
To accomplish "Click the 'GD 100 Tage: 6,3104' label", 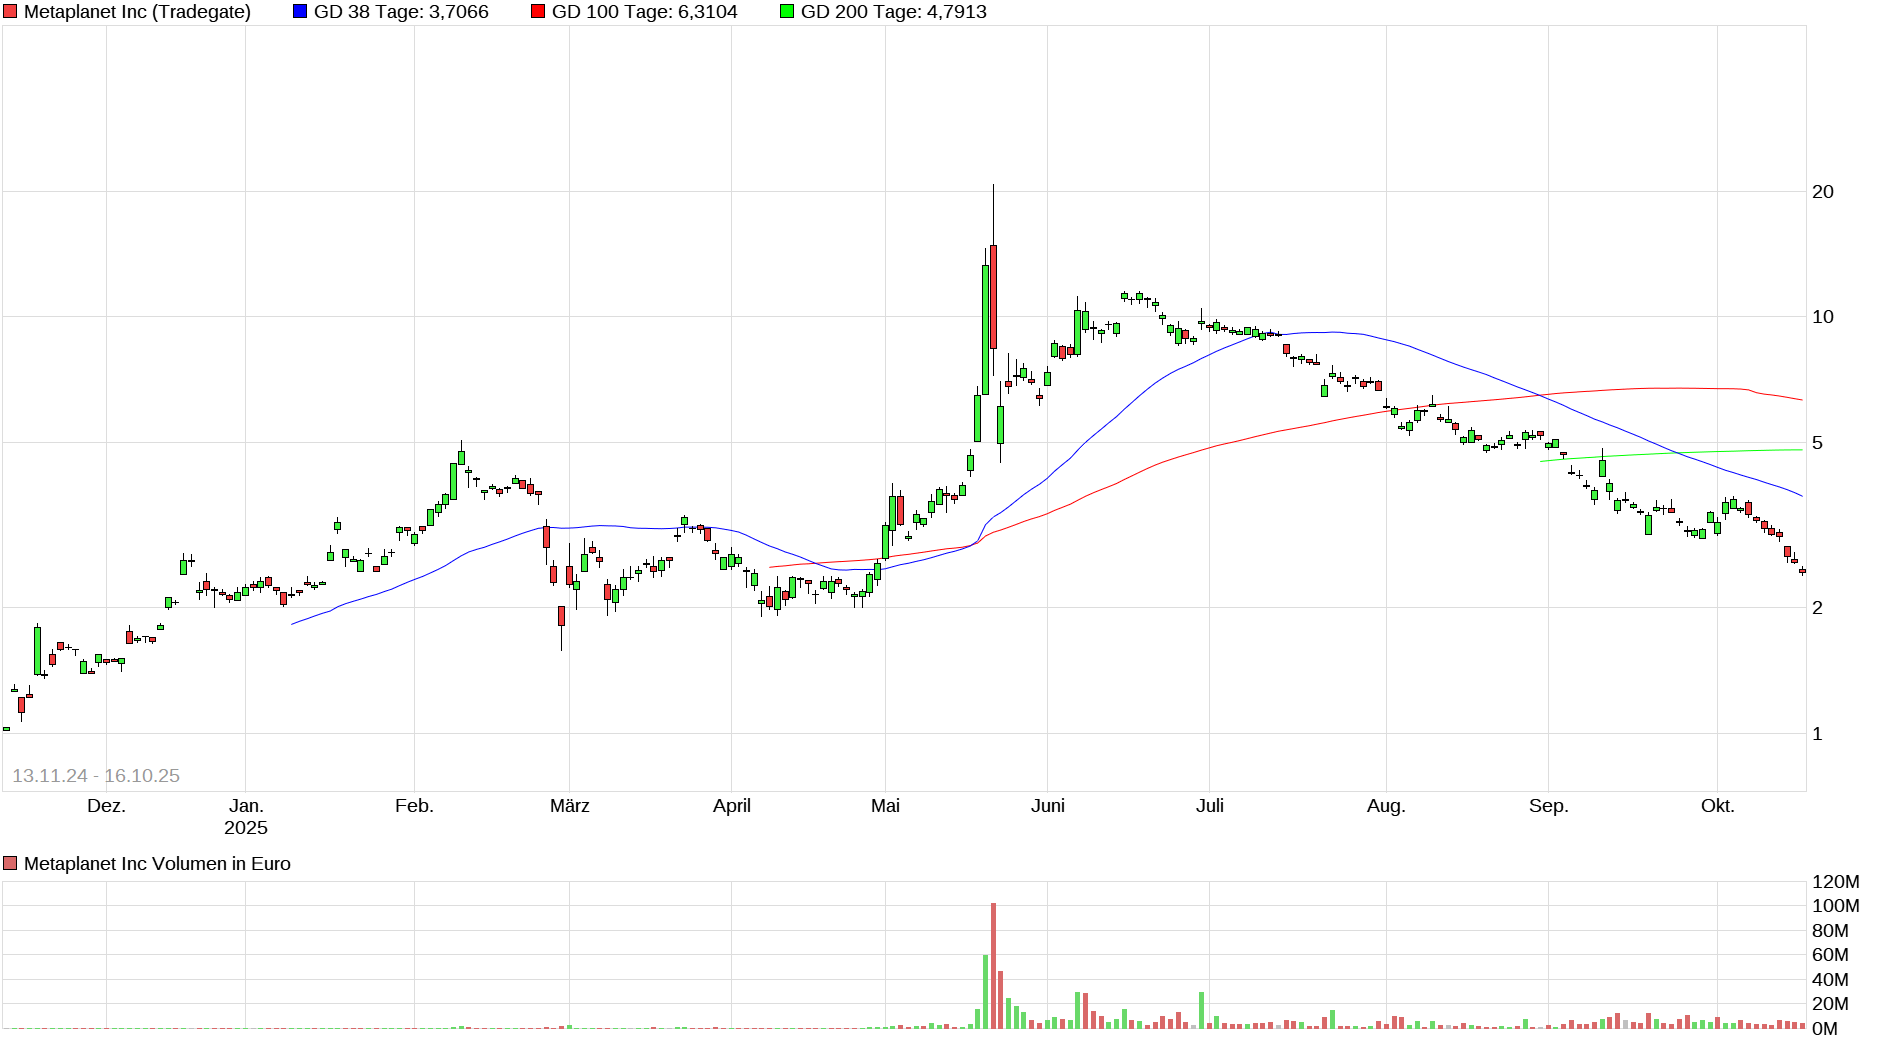I will [645, 12].
